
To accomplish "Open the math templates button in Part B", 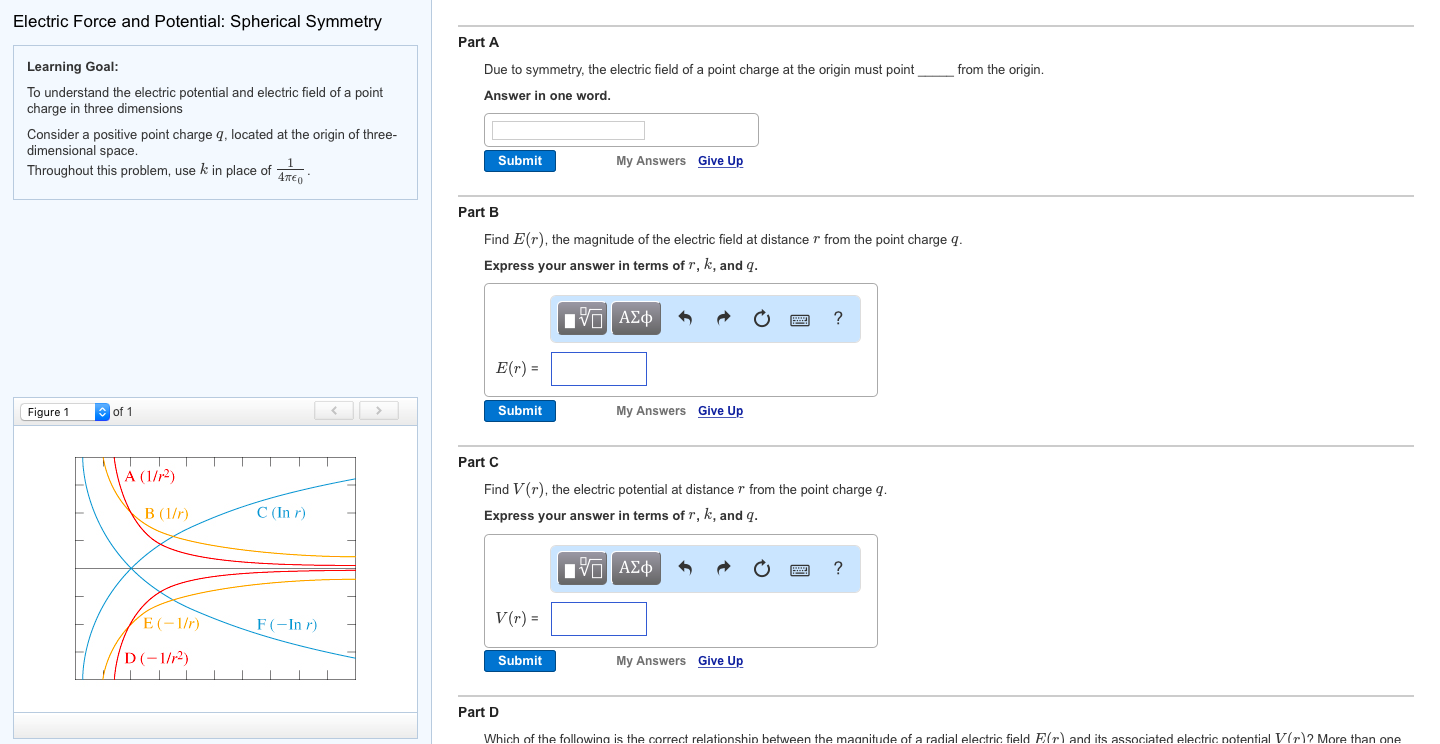I will click(x=583, y=318).
